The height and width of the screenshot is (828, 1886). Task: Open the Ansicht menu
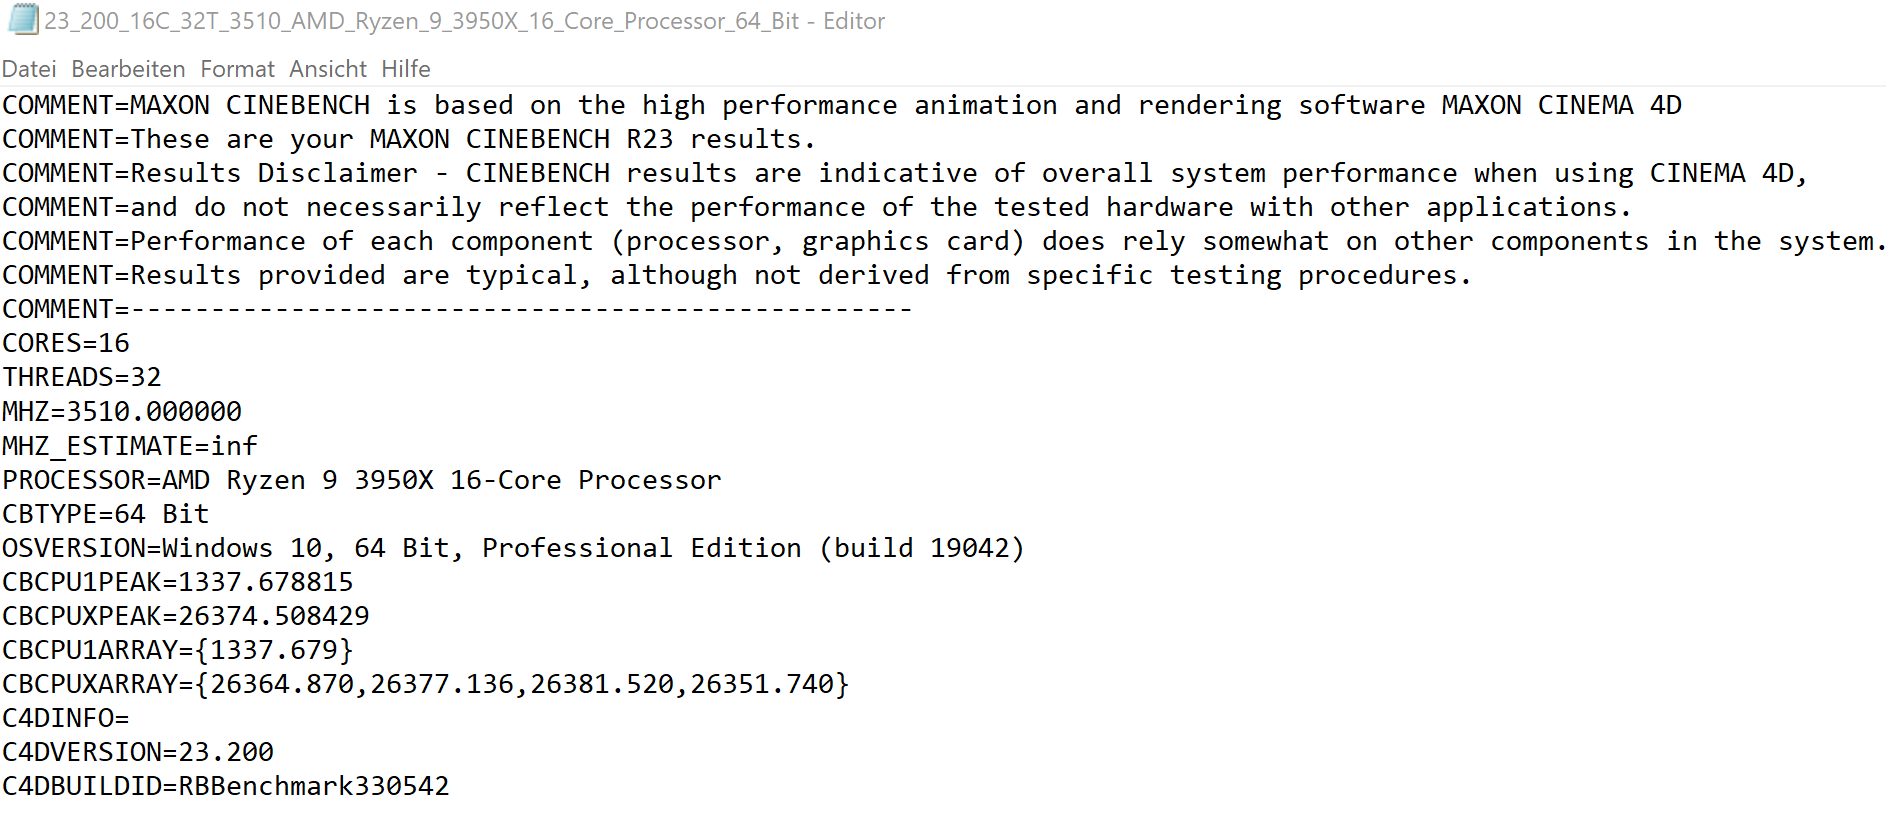[328, 69]
